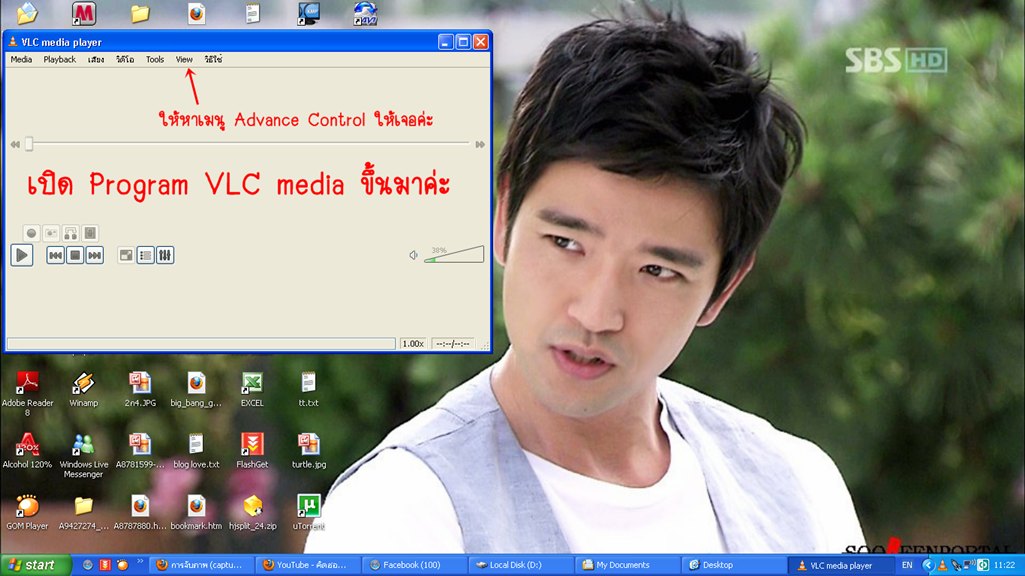
Task: Click the elapsed time display --:--/--:--
Action: [453, 343]
